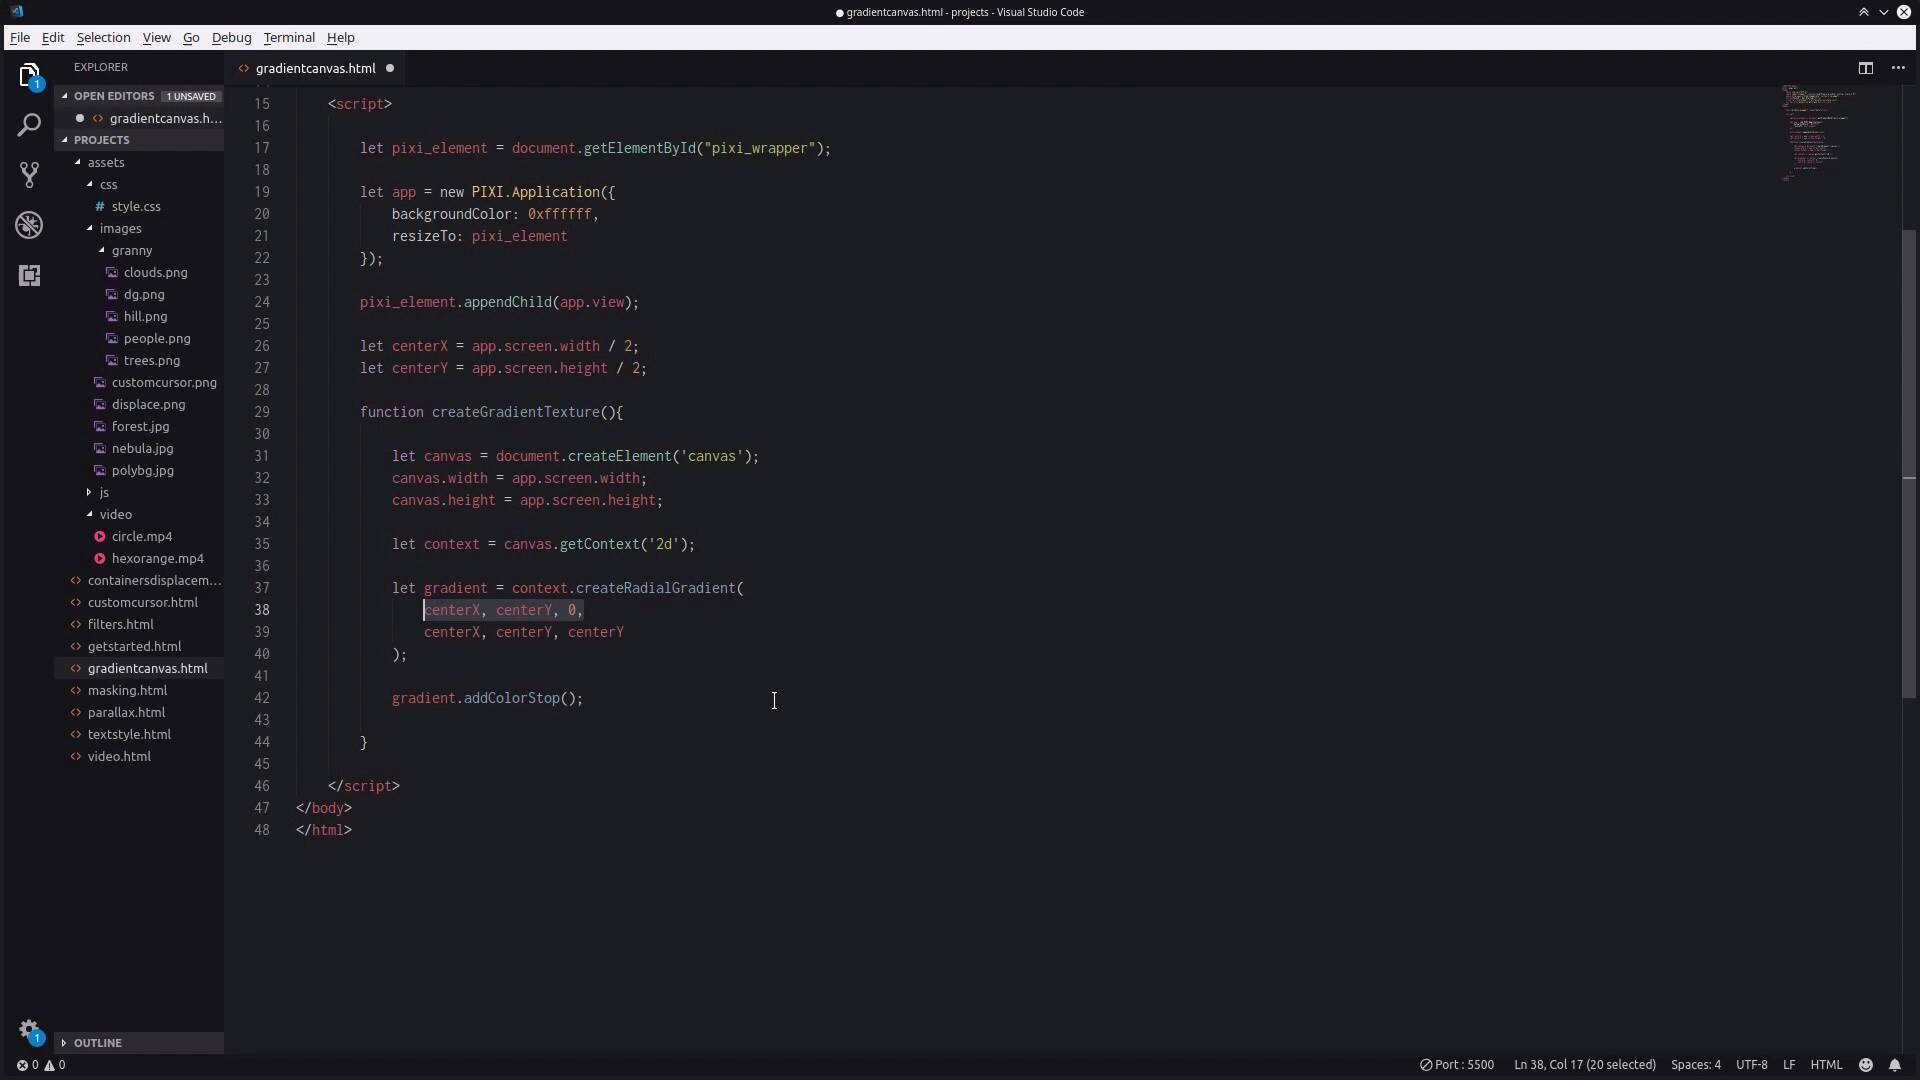Select the gradientcanvas.html editor tab
The width and height of the screenshot is (1920, 1080).
coord(315,68)
